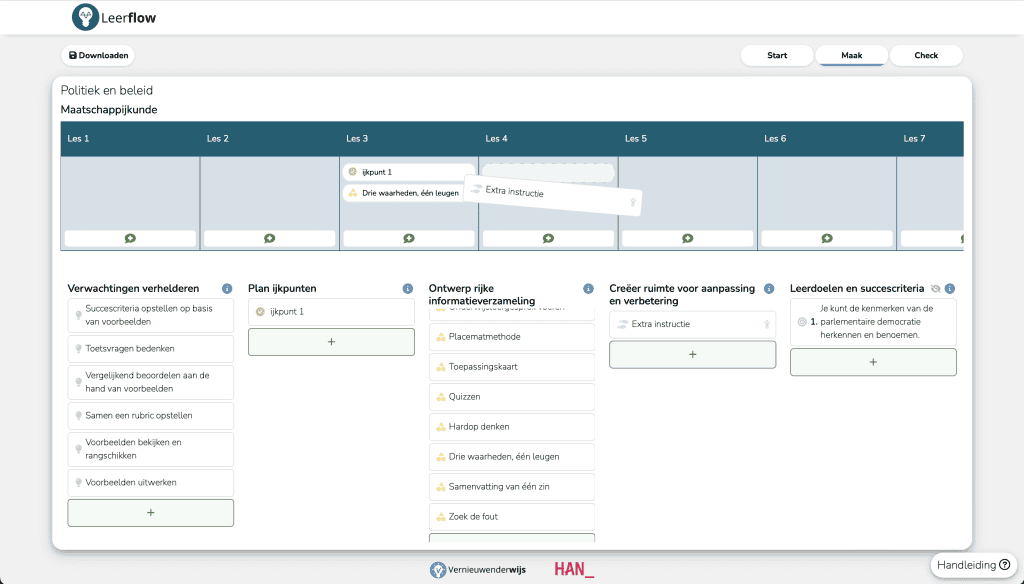The width and height of the screenshot is (1024, 584).
Task: Open info icon next to Leerdoelen en succescriteria
Action: pos(950,289)
